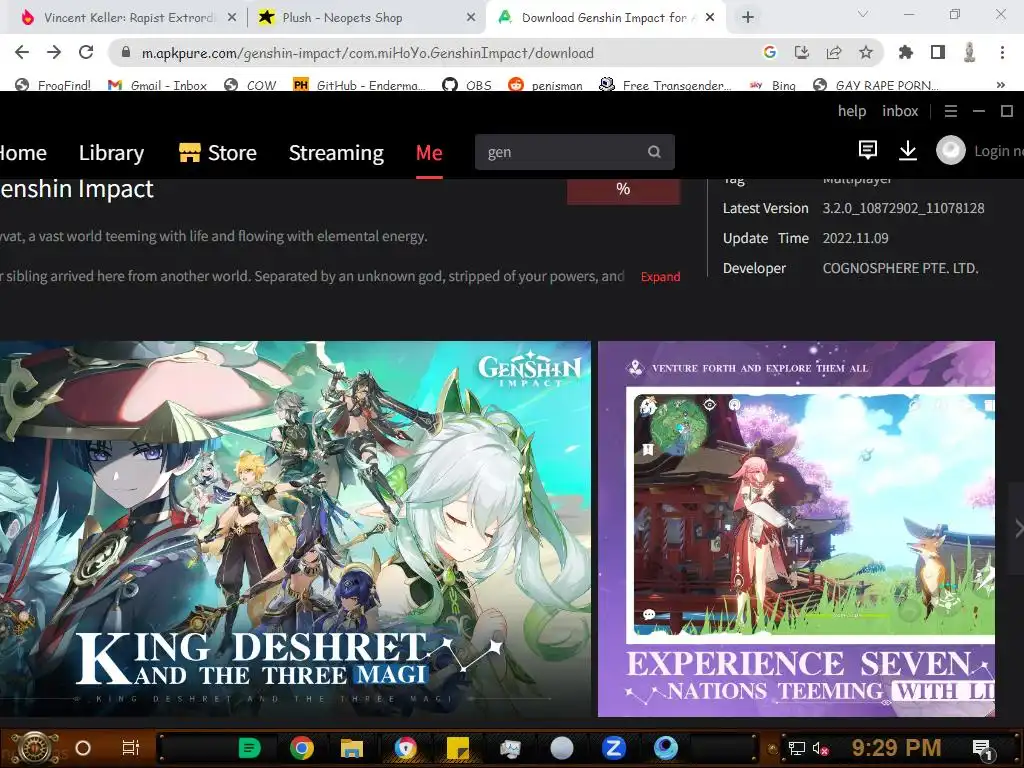Open the Chrome three-dot menu

point(1002,52)
